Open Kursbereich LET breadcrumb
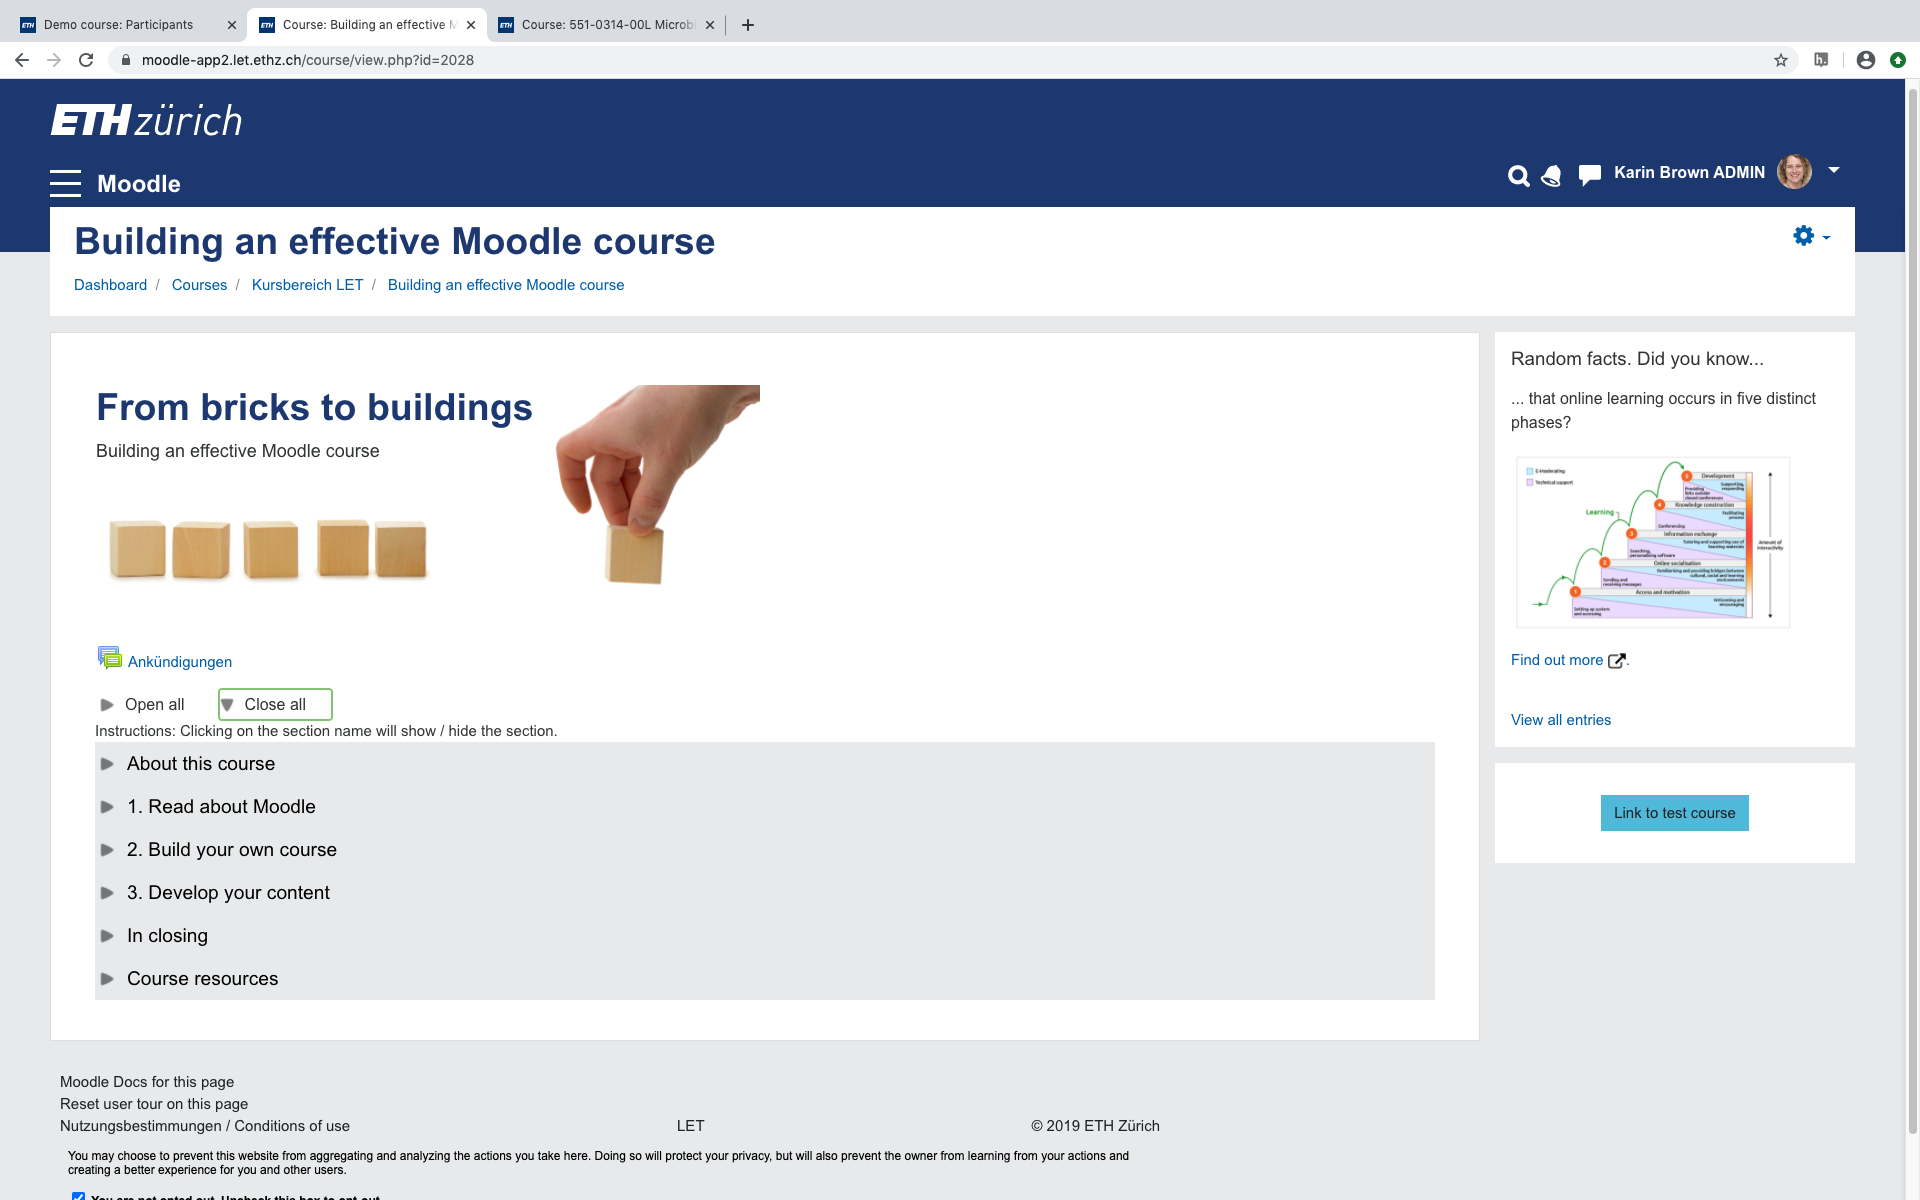Viewport: 1920px width, 1200px height. click(307, 285)
